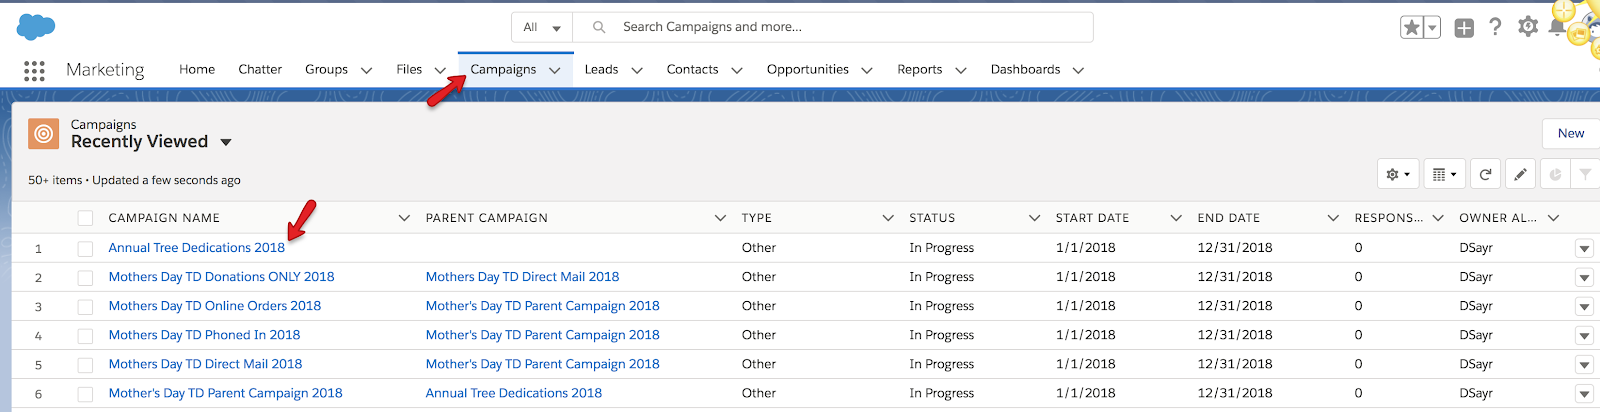Open the All search scope dropdown

[542, 27]
